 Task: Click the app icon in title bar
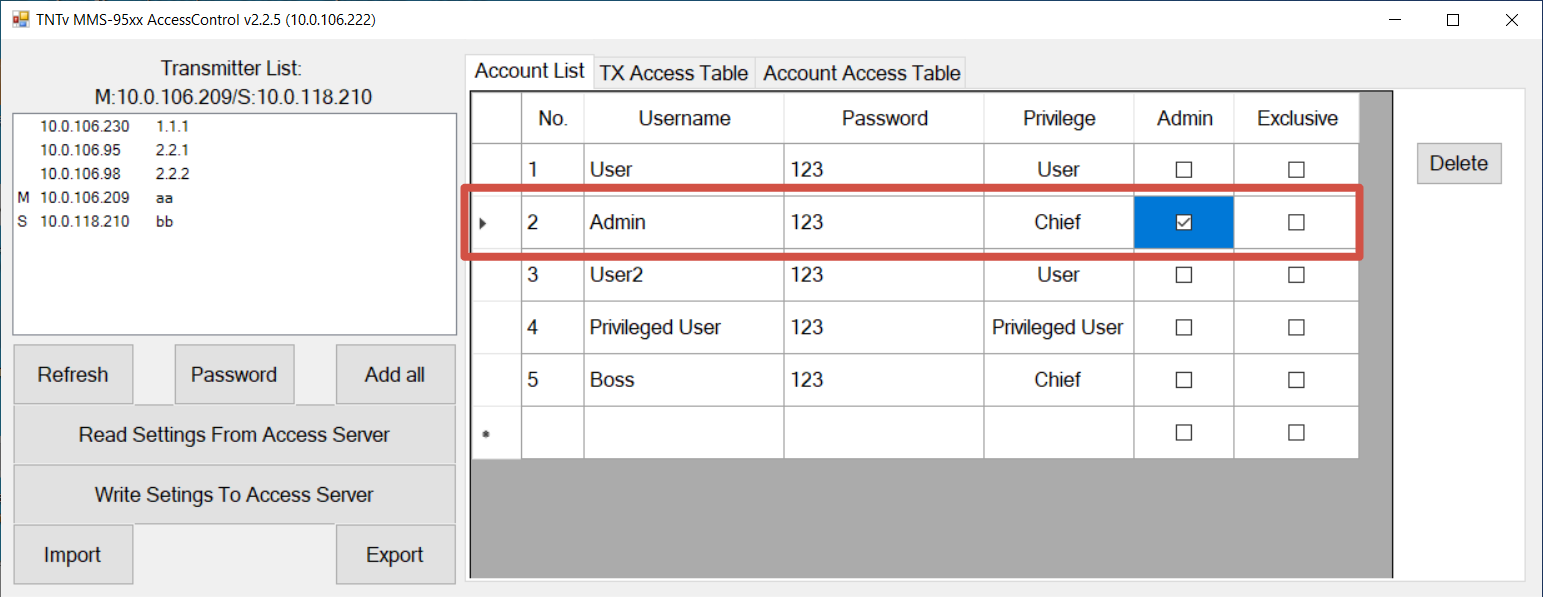pyautogui.click(x=20, y=19)
